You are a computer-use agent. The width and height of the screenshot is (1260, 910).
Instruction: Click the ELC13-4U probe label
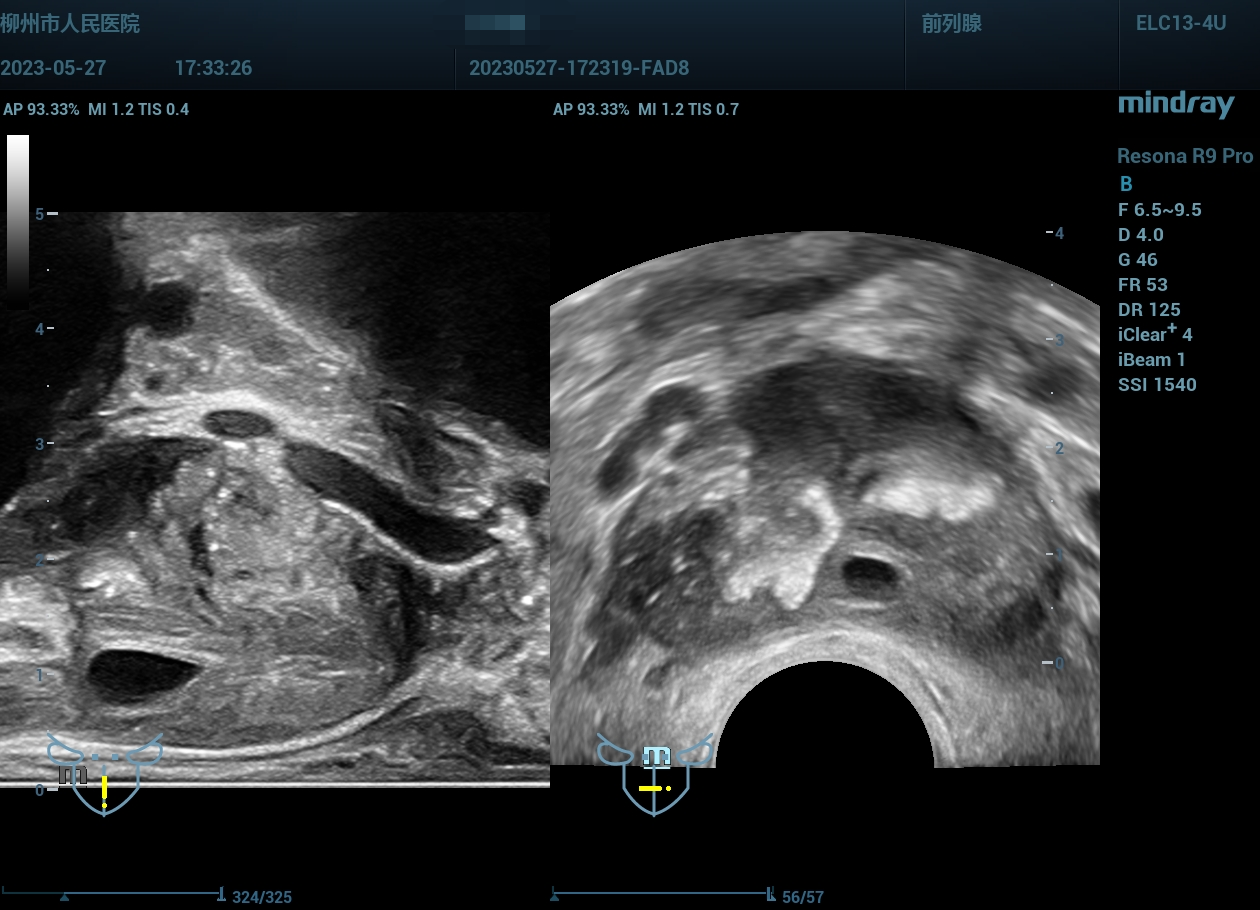pyautogui.click(x=1180, y=23)
